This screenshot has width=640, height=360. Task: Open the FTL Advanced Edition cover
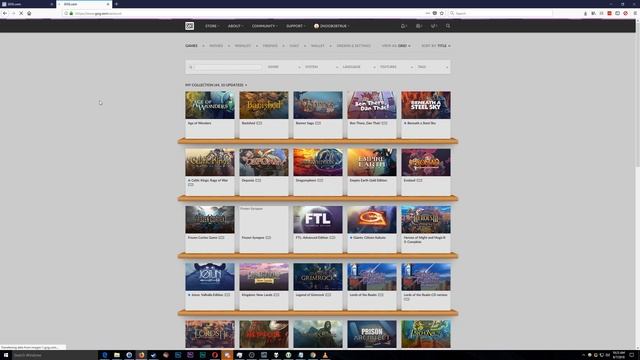(318, 219)
